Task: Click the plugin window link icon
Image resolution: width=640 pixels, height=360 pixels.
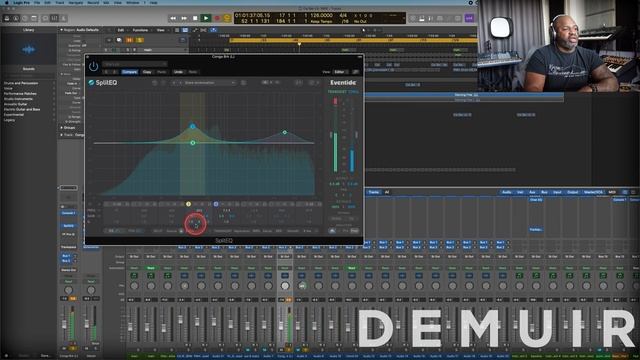Action: (356, 72)
